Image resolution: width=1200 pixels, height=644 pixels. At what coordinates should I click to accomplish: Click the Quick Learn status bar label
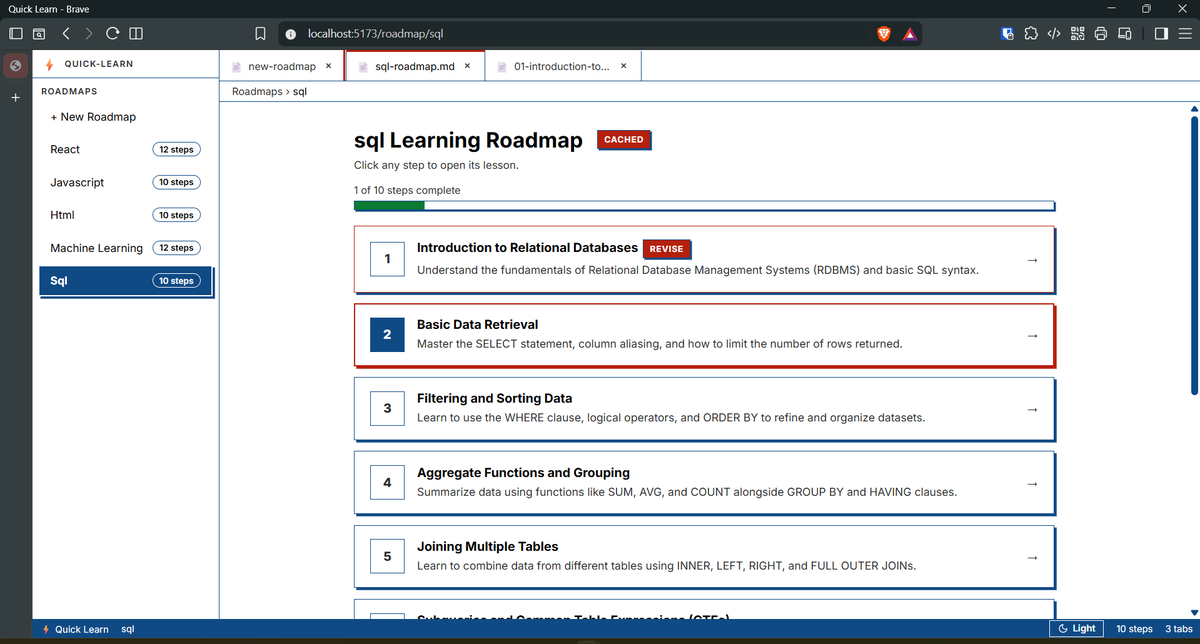tap(76, 629)
